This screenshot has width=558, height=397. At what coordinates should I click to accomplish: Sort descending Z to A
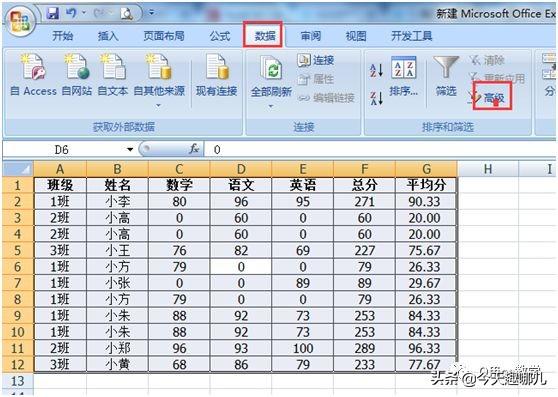(x=376, y=98)
